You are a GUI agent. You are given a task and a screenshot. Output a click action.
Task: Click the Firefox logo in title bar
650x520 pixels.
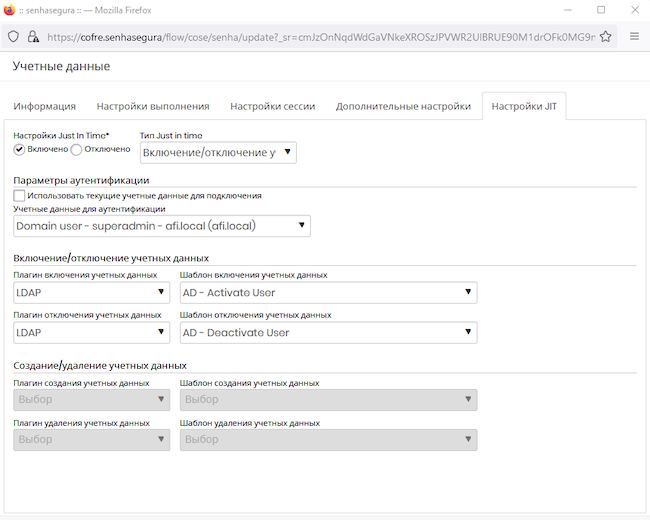[10, 9]
